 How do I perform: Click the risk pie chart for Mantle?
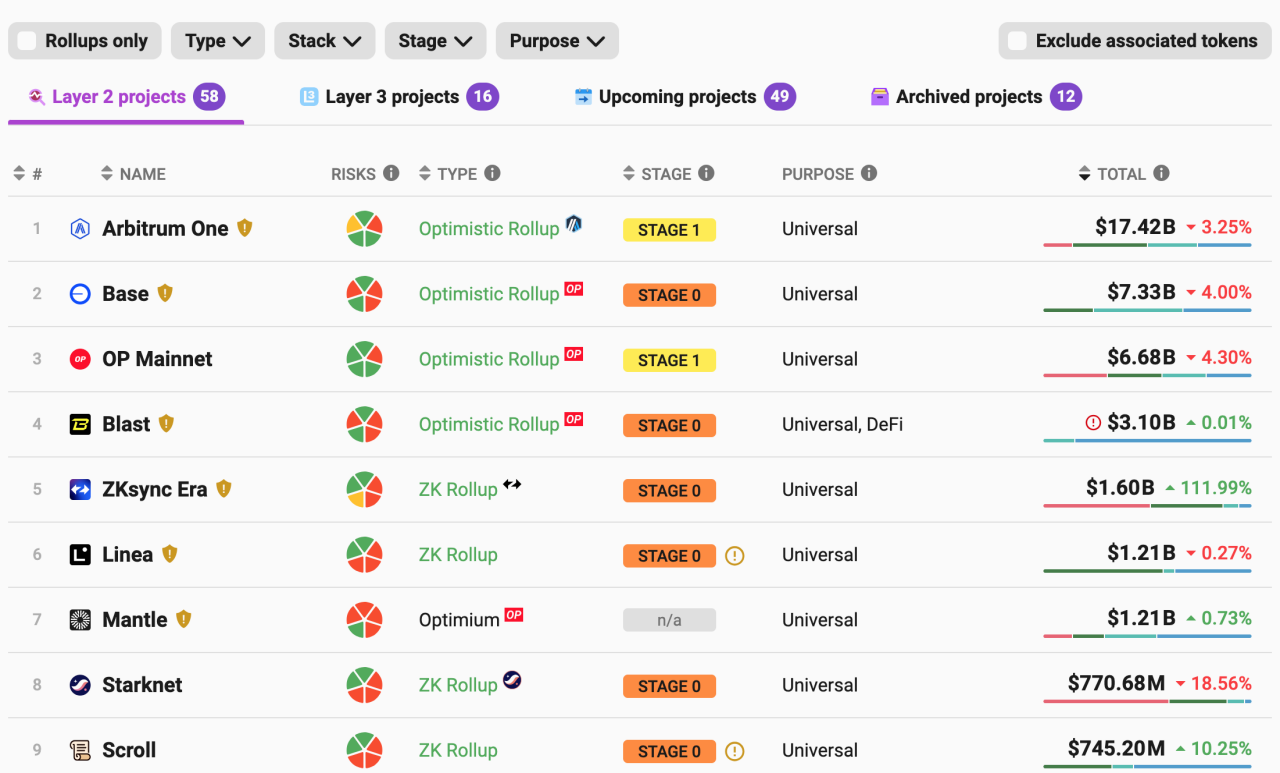point(364,620)
